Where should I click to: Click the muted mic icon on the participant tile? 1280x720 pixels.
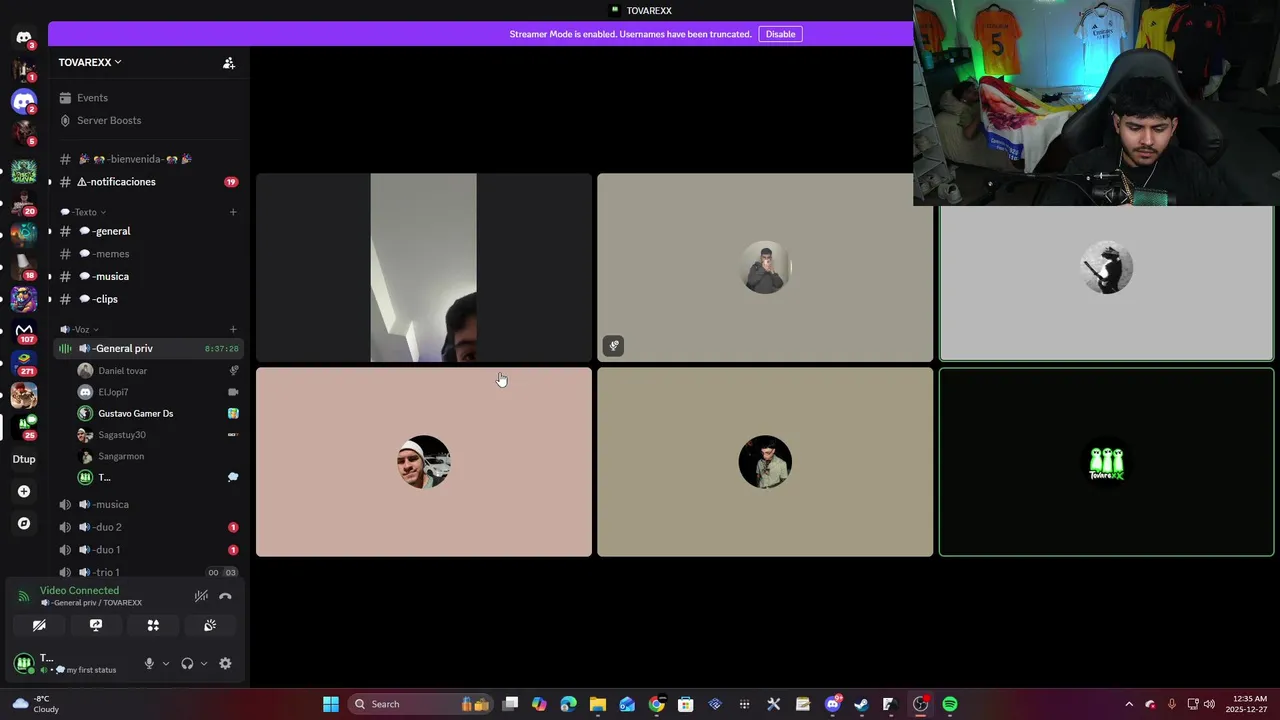614,346
